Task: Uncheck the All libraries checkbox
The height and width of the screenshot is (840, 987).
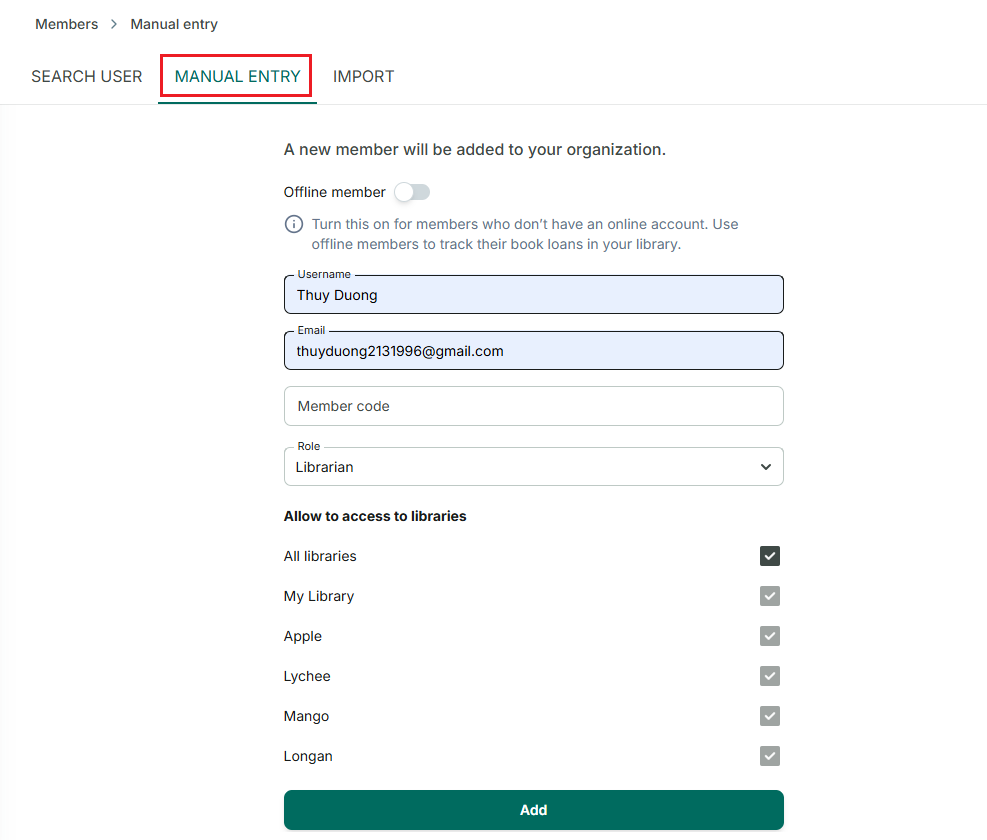Action: [769, 556]
